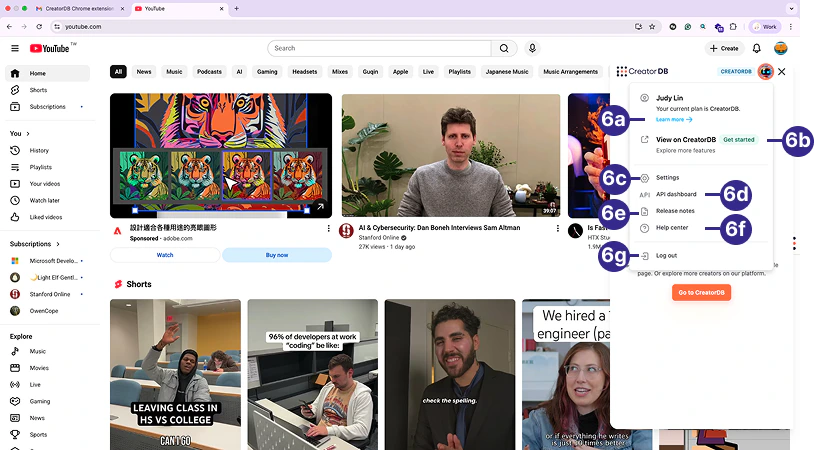Click the Stanford Online channel avatar under video
The width and height of the screenshot is (814, 450).
(346, 230)
